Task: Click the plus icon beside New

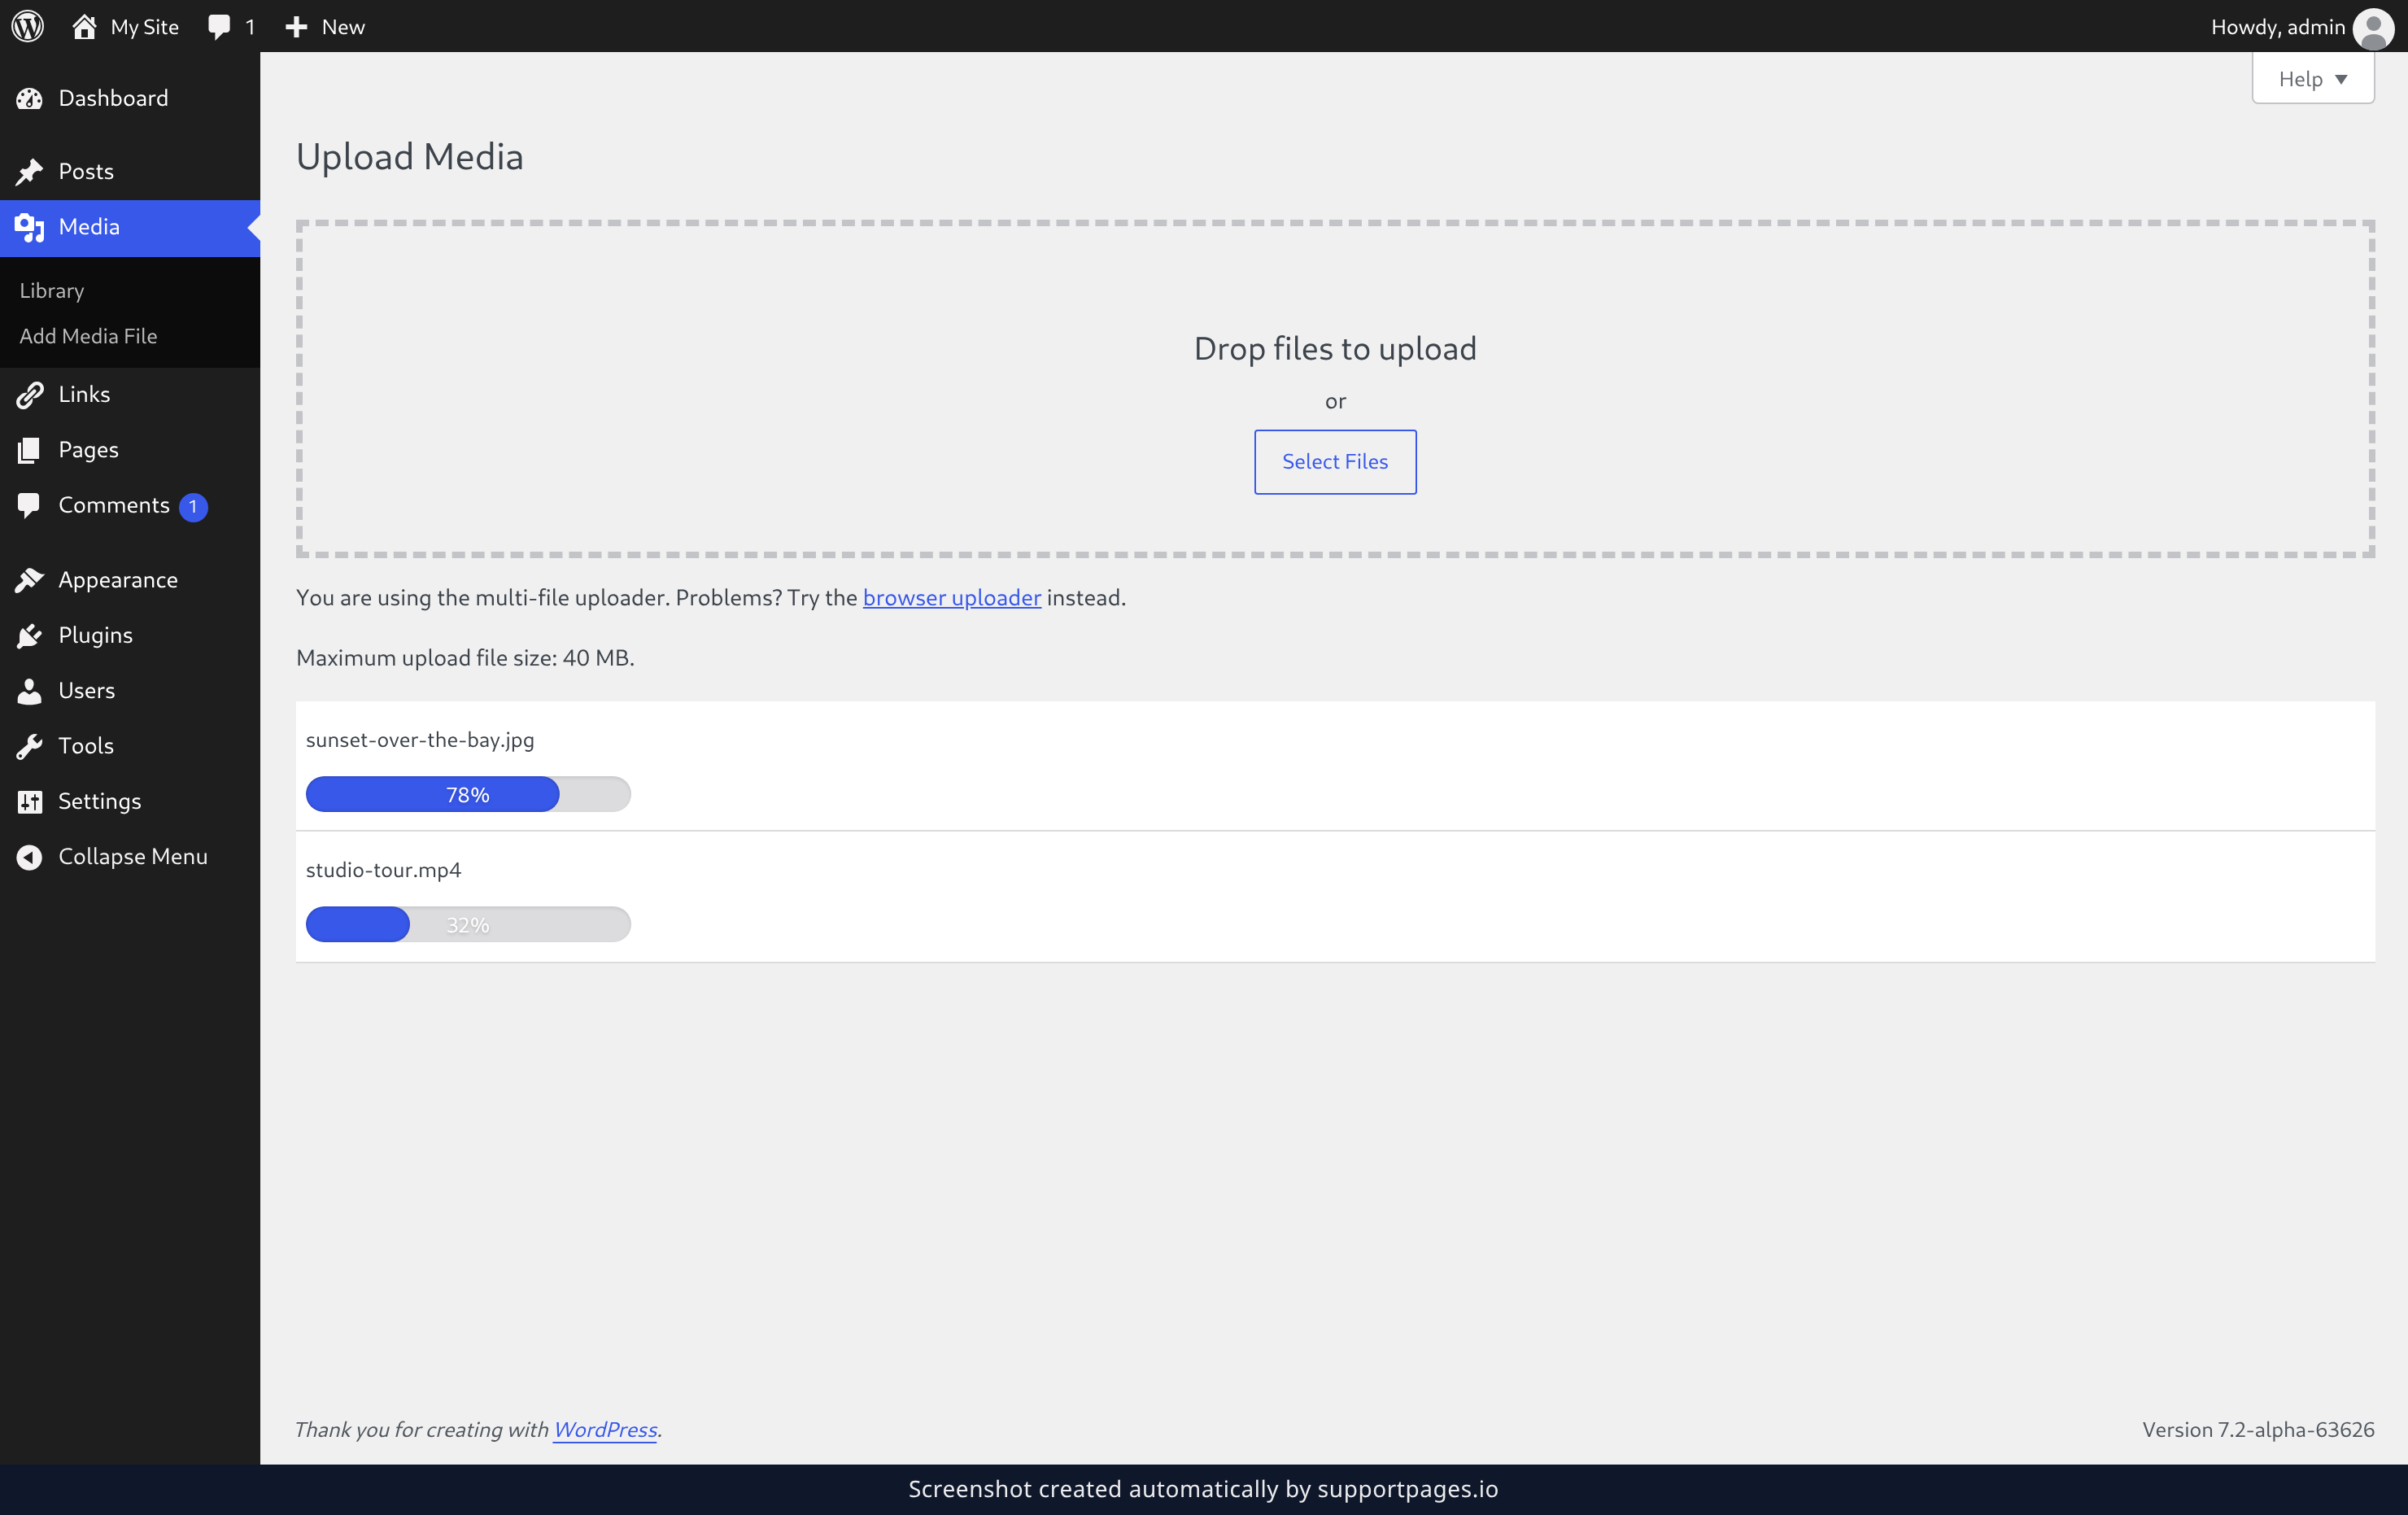Action: click(x=296, y=27)
